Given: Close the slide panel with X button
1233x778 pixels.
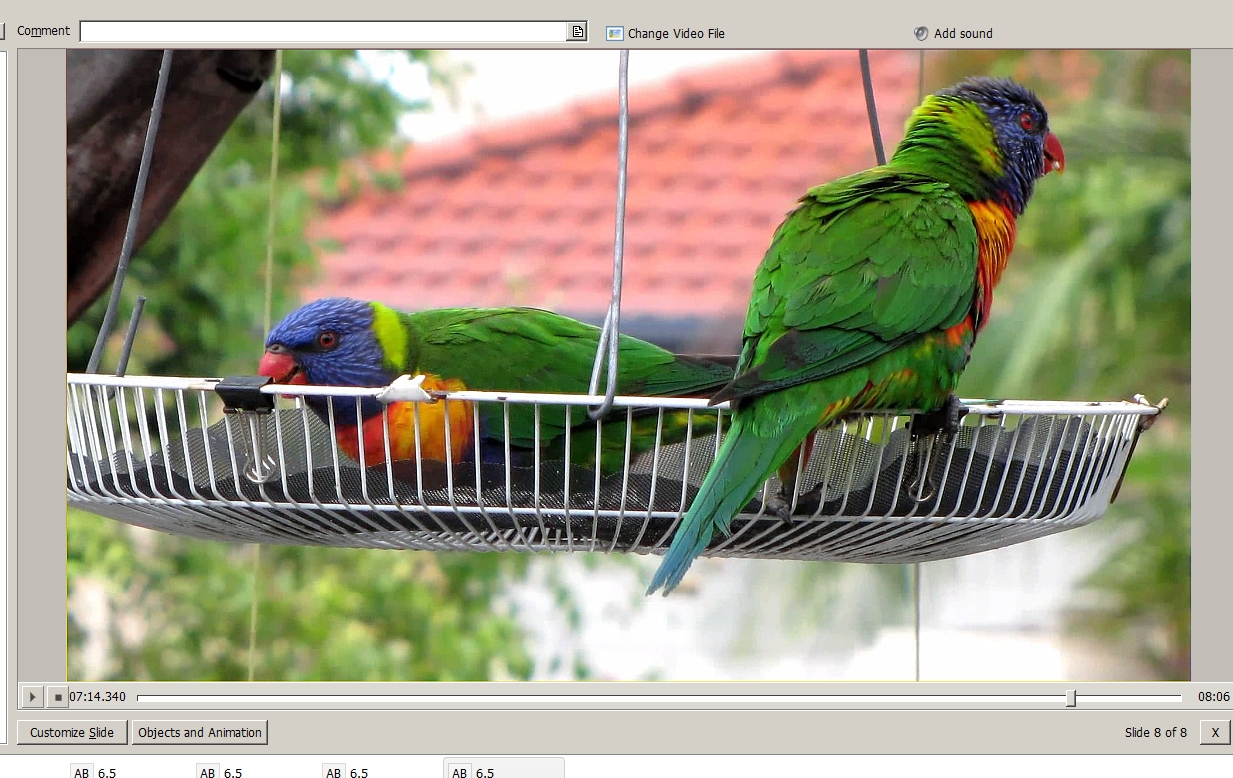Looking at the screenshot, I should pyautogui.click(x=1215, y=733).
